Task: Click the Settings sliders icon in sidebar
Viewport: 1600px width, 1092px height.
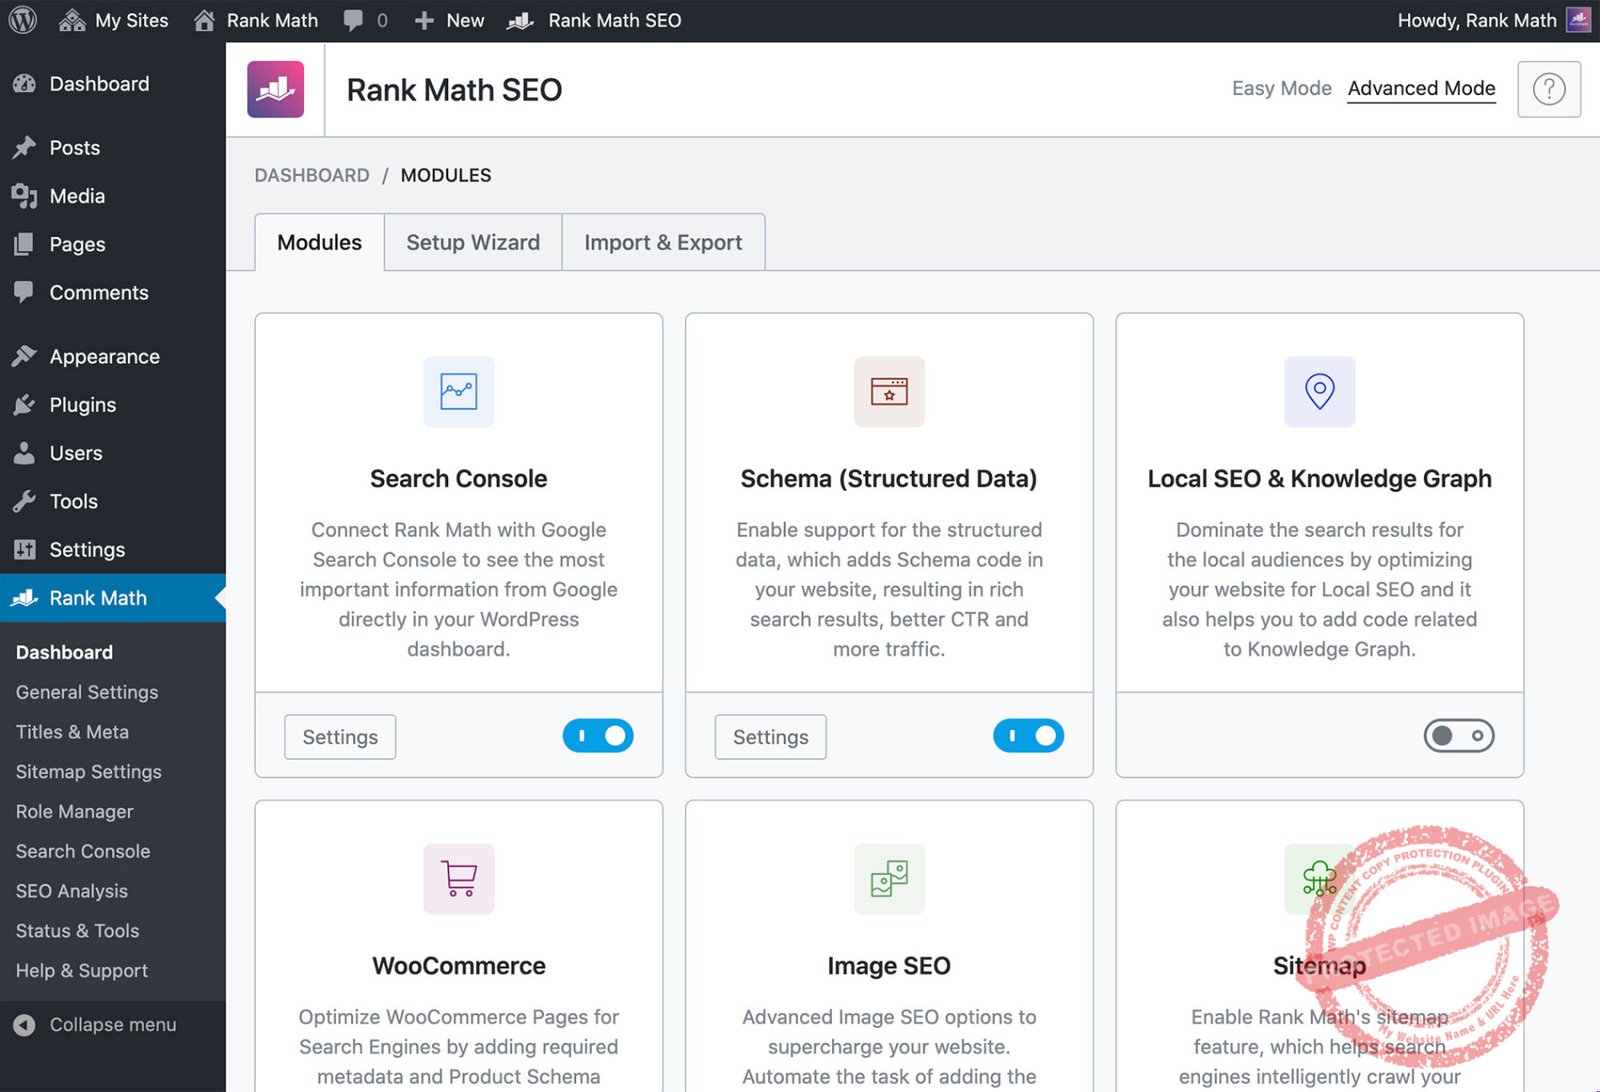Action: [24, 549]
